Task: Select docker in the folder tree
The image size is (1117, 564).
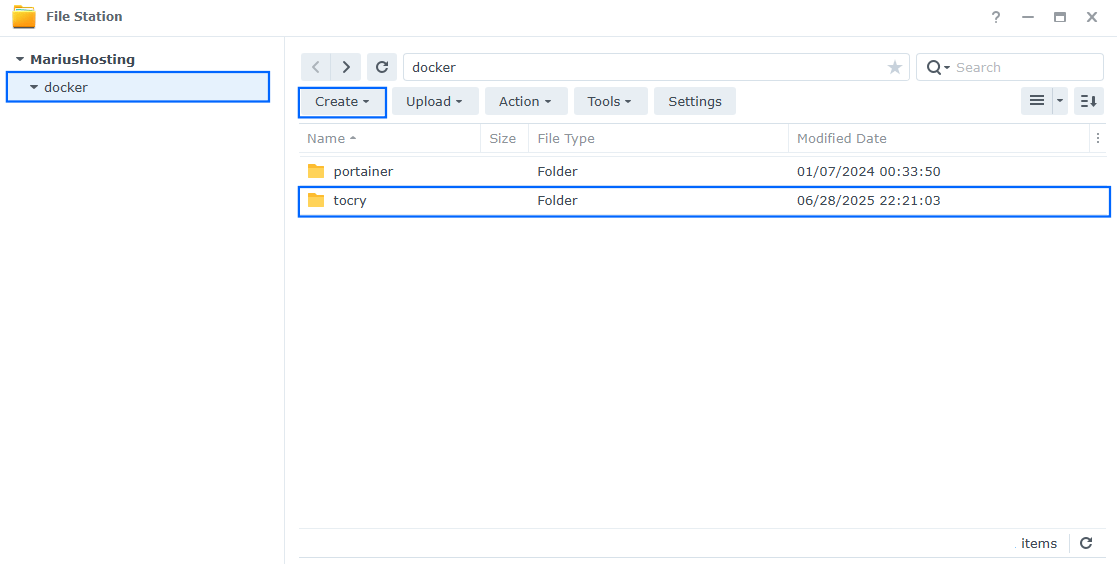Action: click(x=66, y=88)
